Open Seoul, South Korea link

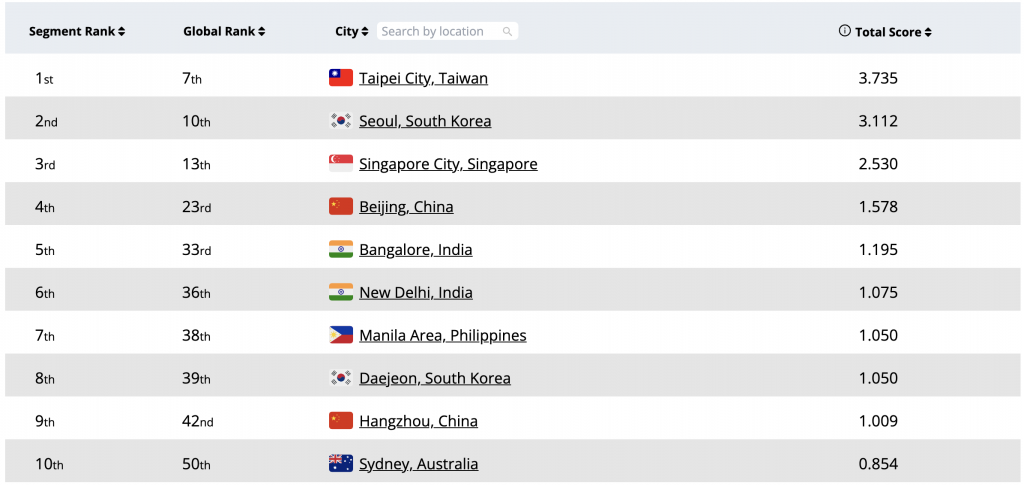pyautogui.click(x=425, y=121)
